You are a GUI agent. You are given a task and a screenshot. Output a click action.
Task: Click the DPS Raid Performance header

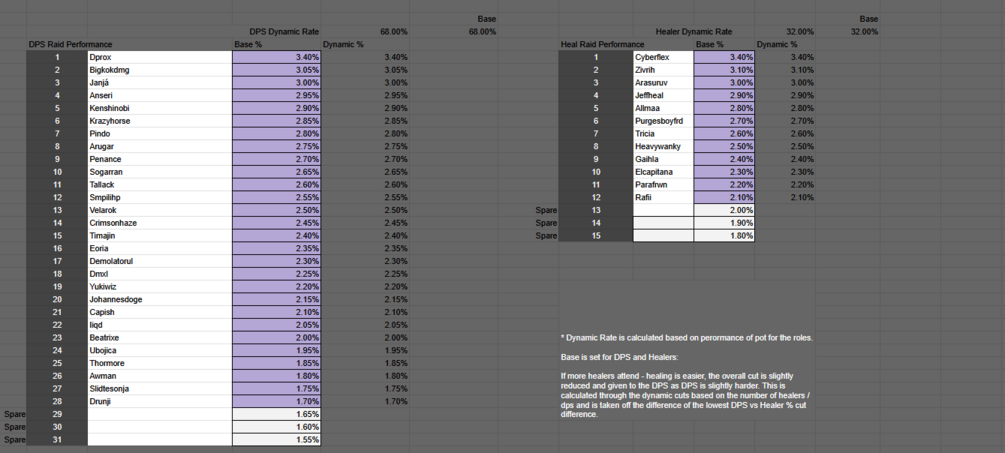coord(71,44)
